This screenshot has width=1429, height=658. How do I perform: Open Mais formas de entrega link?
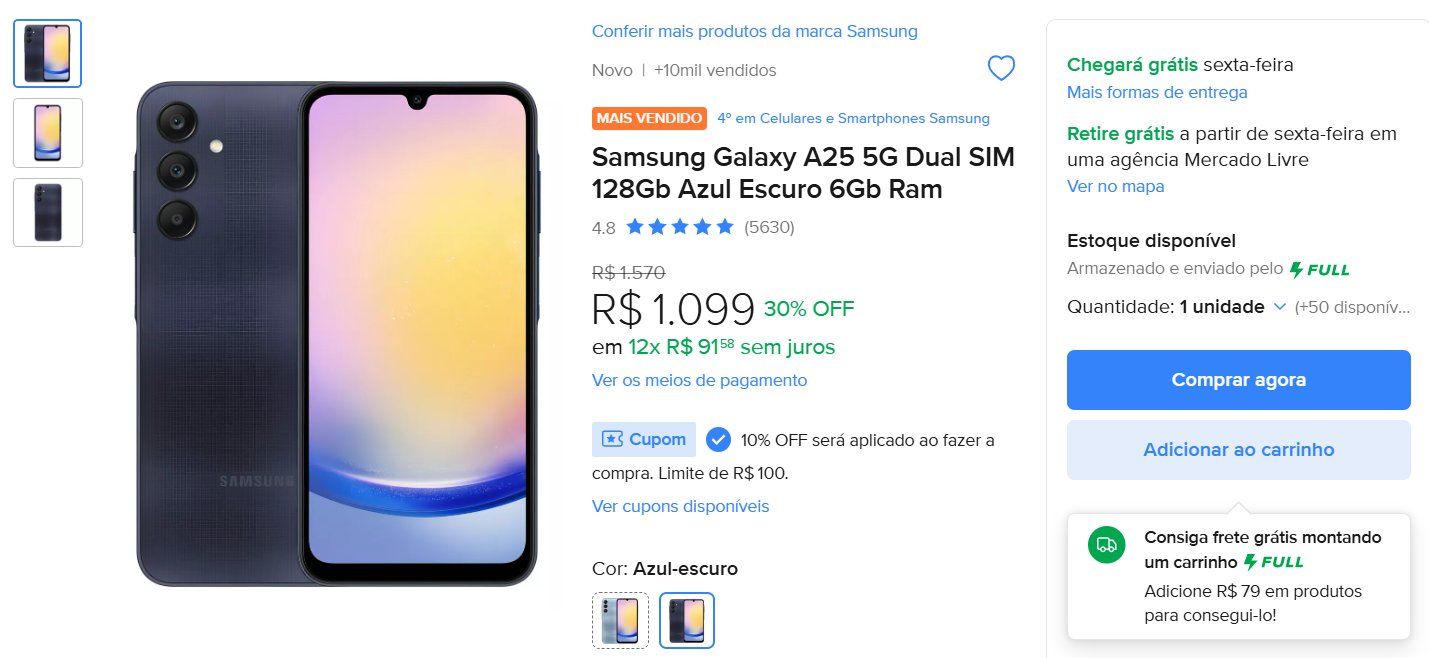point(1157,92)
